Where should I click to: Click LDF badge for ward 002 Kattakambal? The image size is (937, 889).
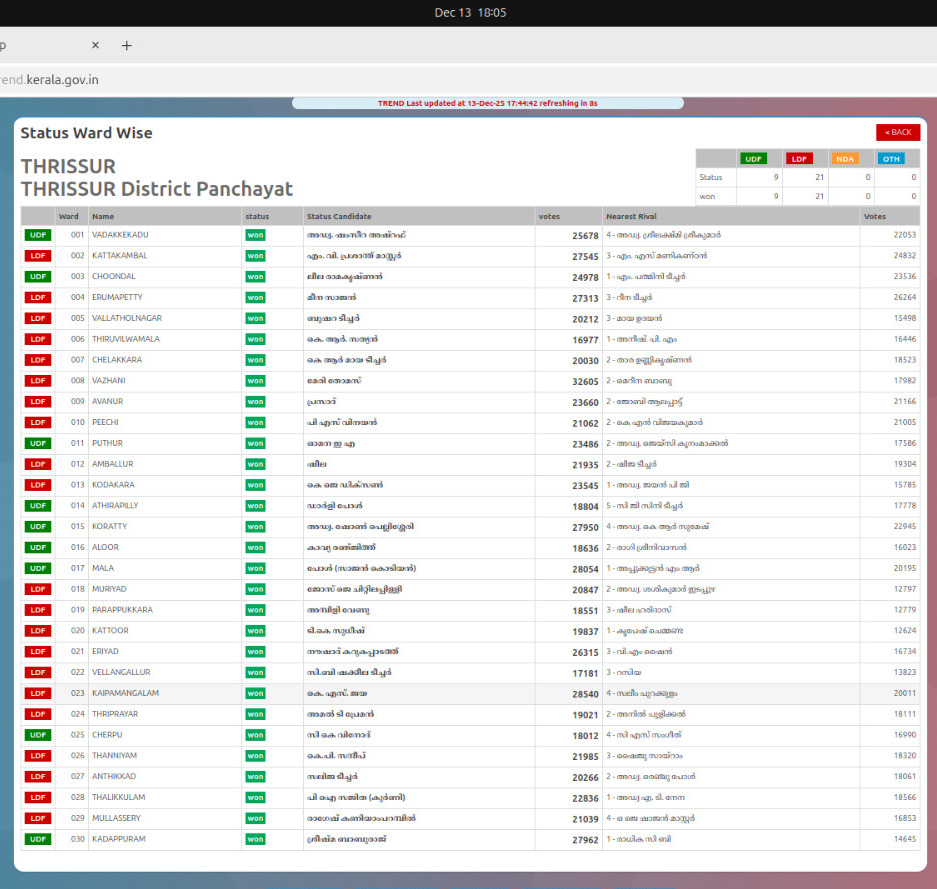coord(38,256)
